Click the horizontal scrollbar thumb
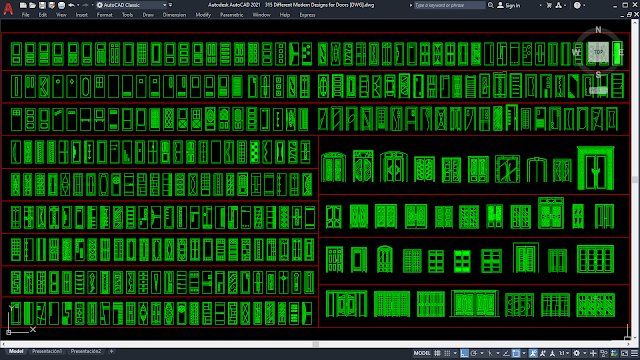The height and width of the screenshot is (360, 640). pyautogui.click(x=316, y=344)
